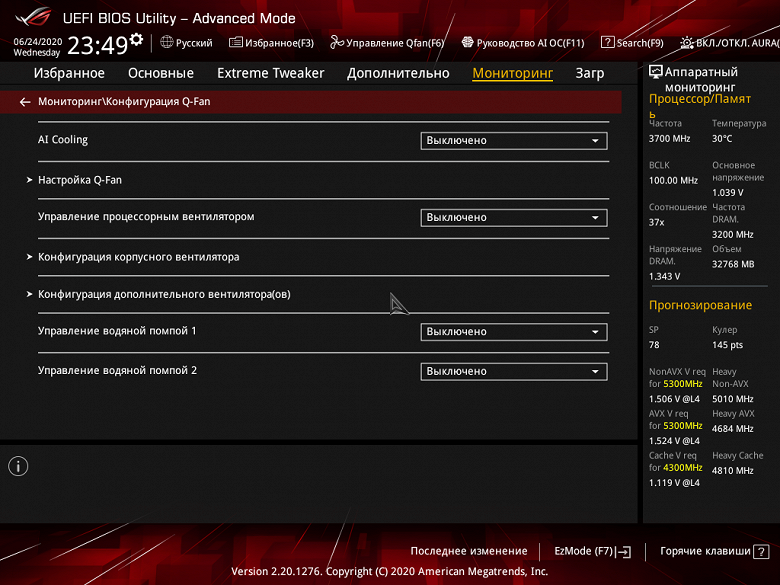Click the 32768 MB memory size value
The image size is (780, 585).
[x=733, y=264]
